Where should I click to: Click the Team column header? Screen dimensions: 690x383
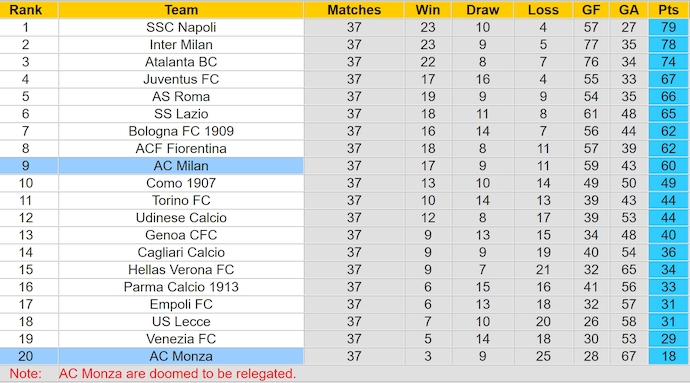(x=181, y=10)
